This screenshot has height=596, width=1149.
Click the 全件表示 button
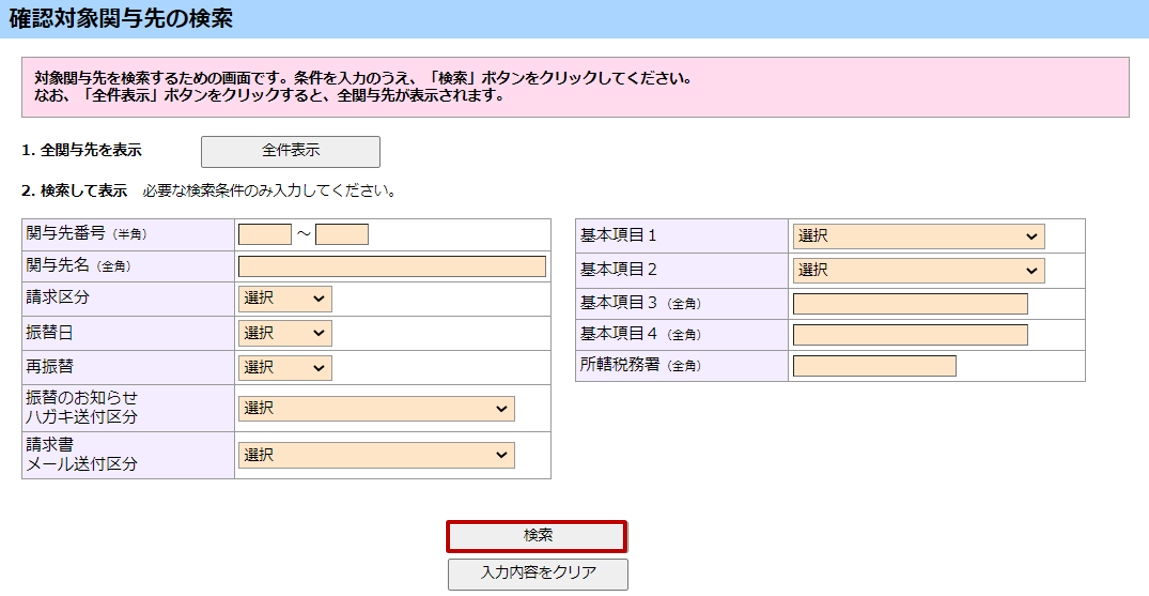290,151
